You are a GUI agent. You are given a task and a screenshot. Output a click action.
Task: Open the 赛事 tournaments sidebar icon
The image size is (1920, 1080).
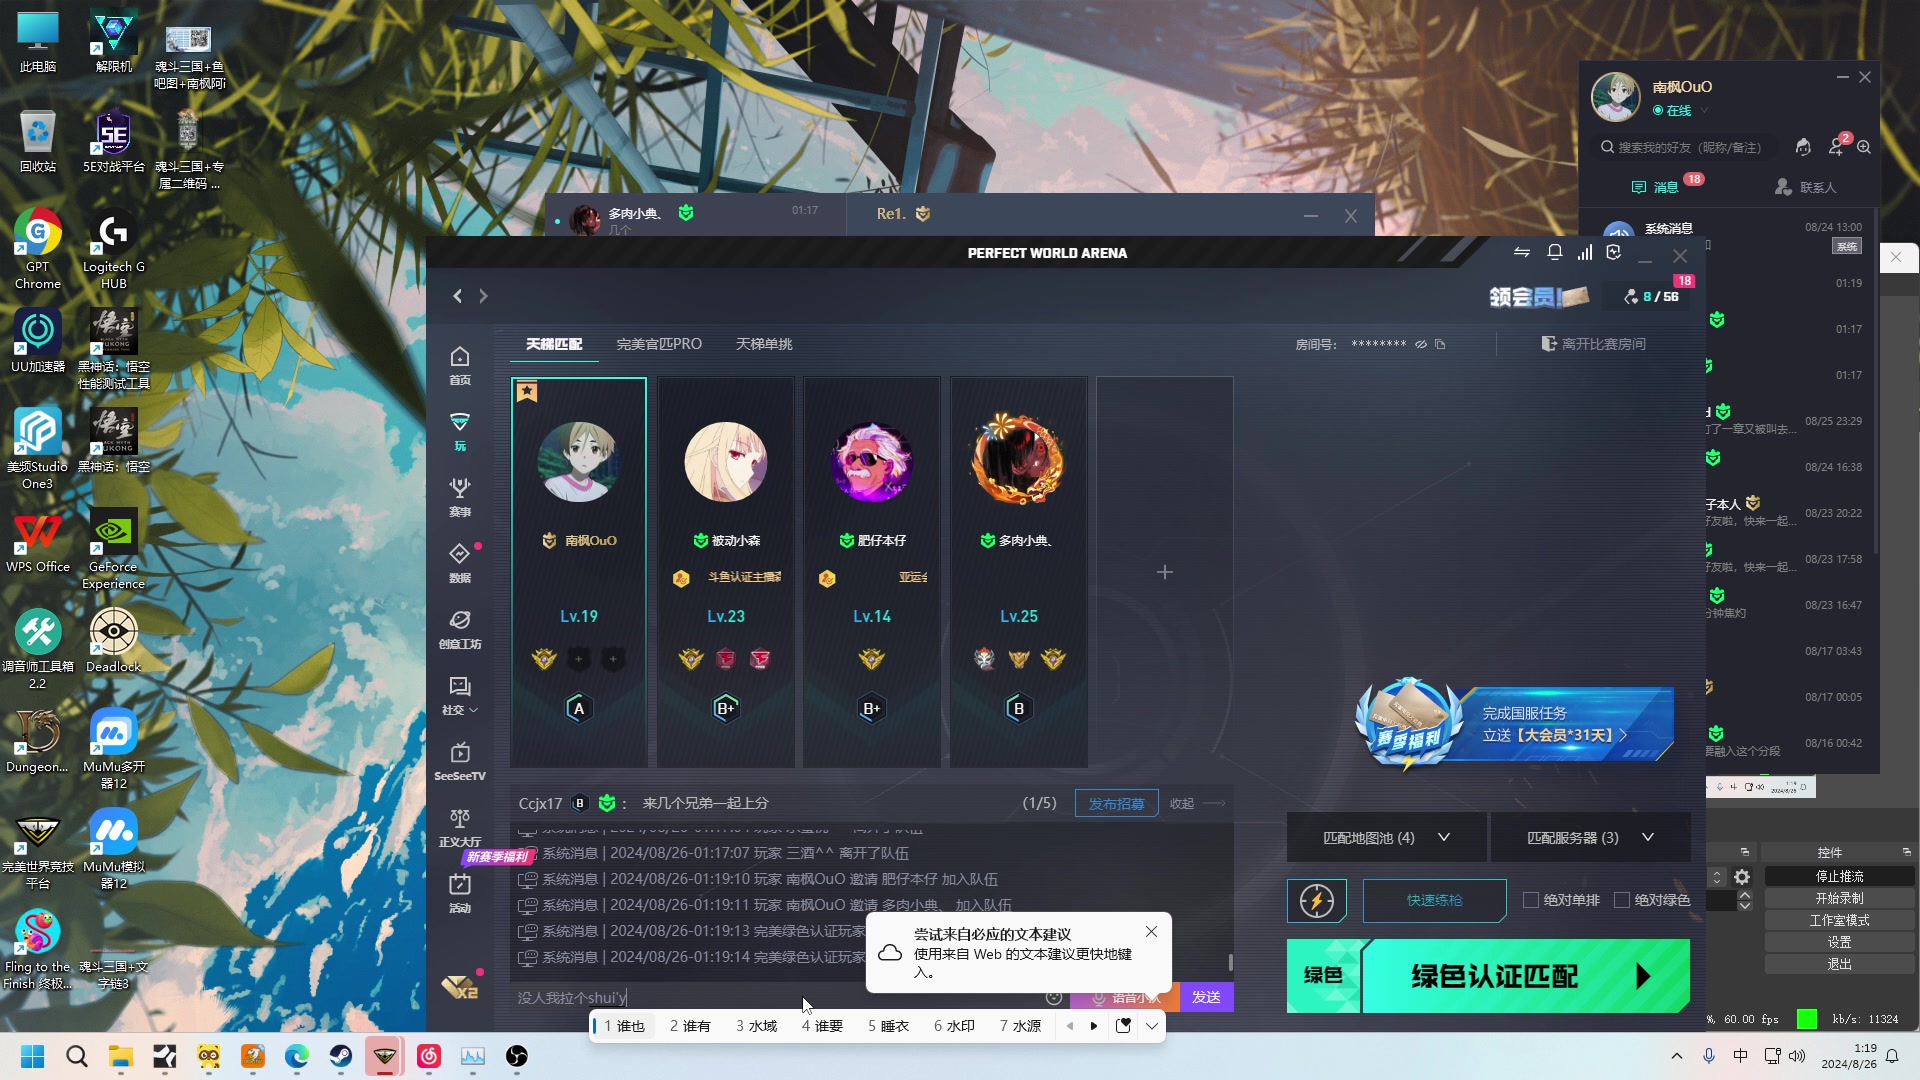tap(459, 496)
